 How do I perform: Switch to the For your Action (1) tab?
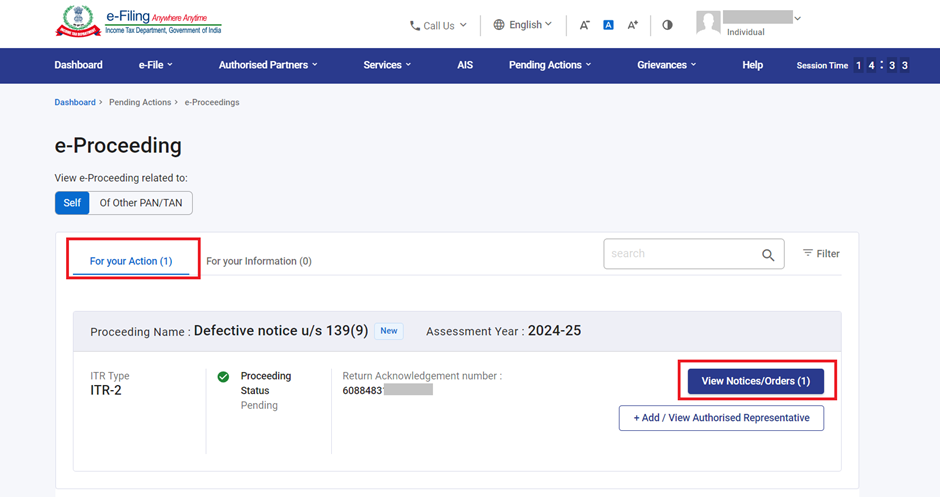click(x=131, y=261)
